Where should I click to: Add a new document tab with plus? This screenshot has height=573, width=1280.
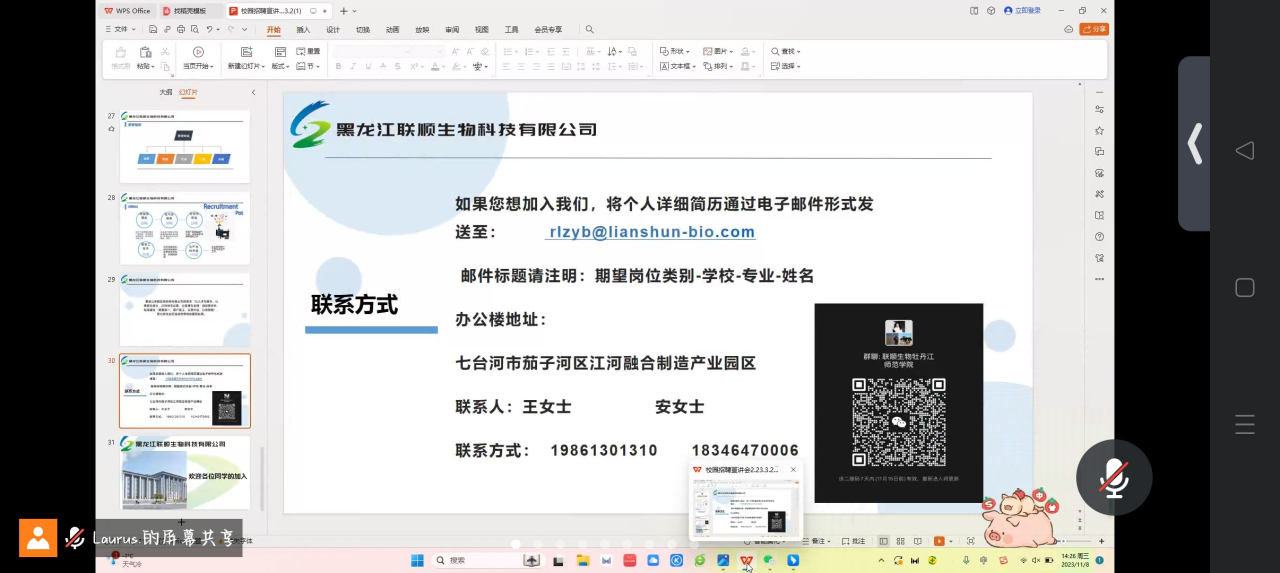[343, 11]
